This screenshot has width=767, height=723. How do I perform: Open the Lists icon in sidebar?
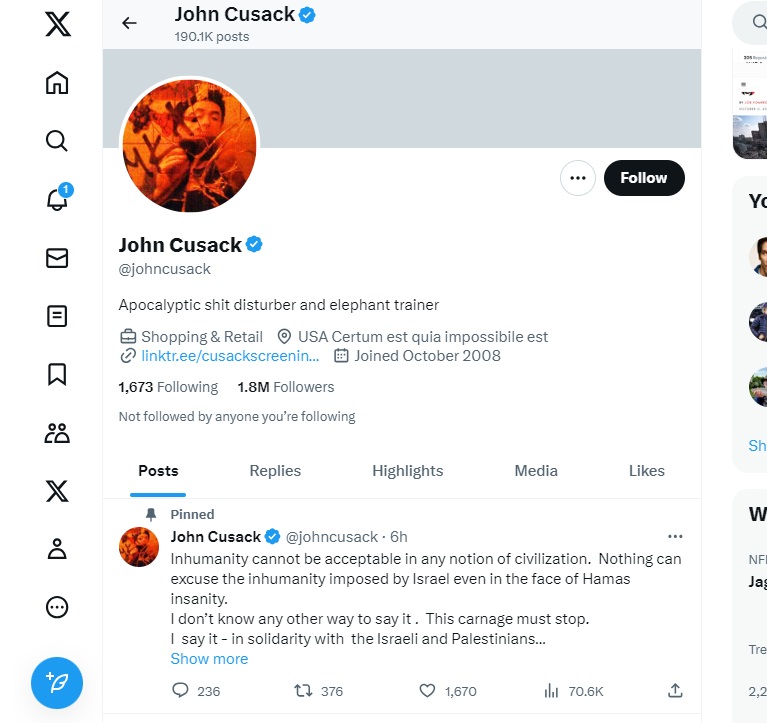coord(57,316)
